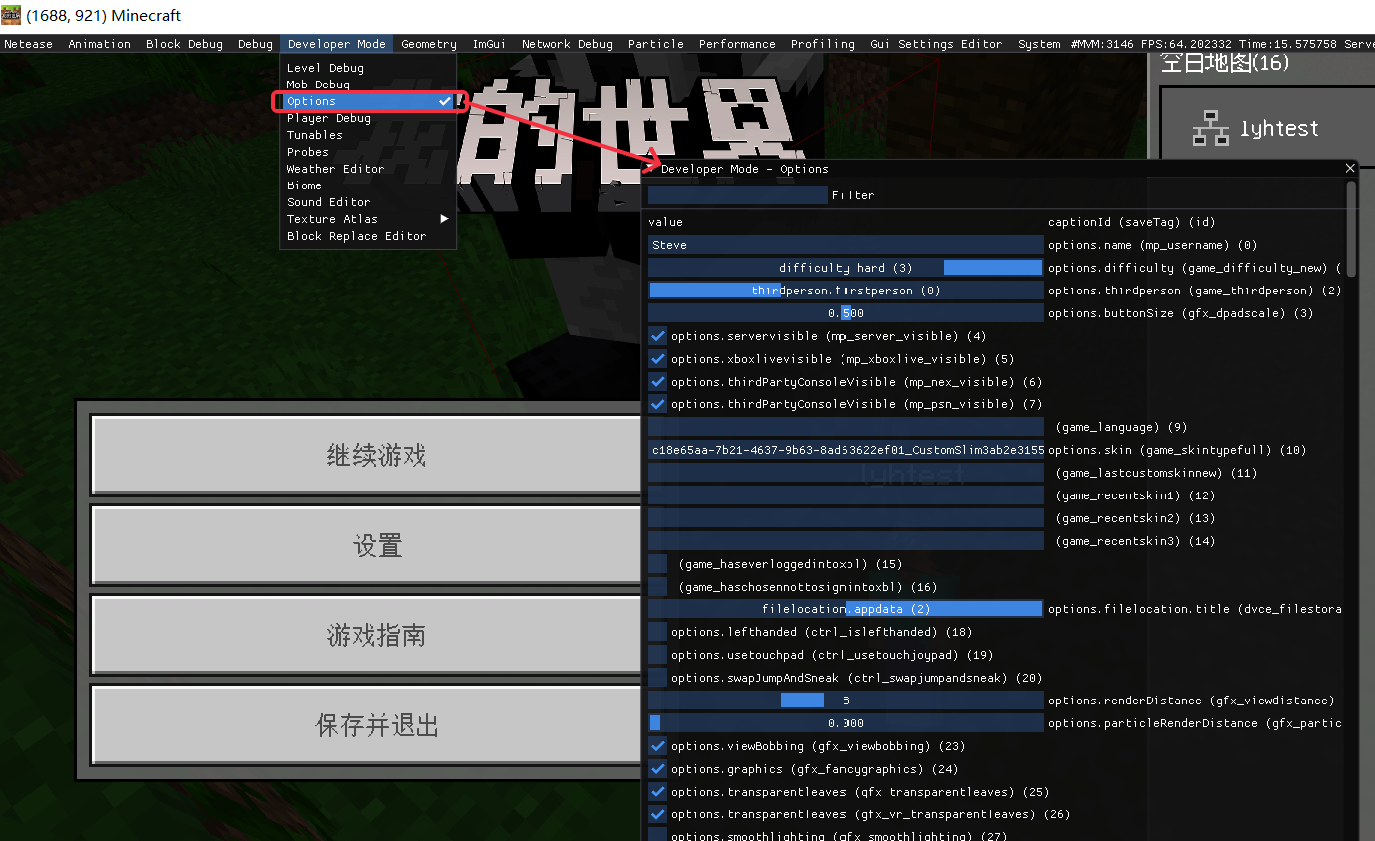Screen dimensions: 1375x841
Task: Adjust the renderDistance slider
Action: point(845,700)
